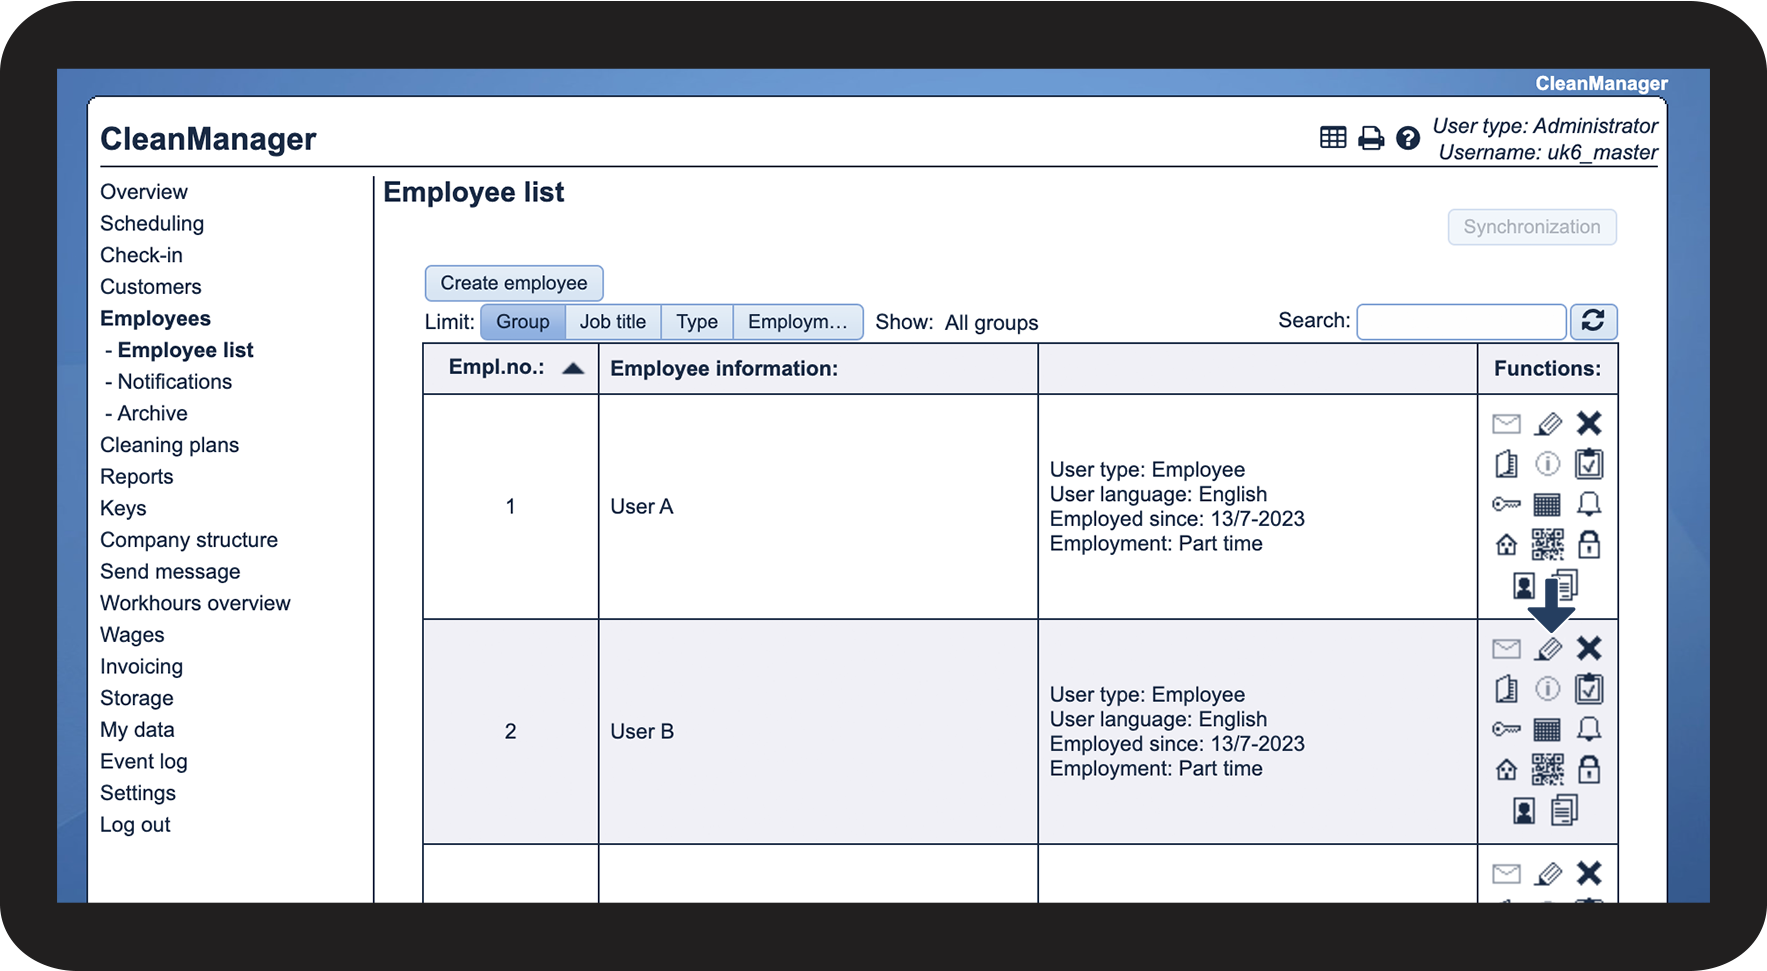Open the padlock icon for User B
The height and width of the screenshot is (971, 1767).
1588,769
